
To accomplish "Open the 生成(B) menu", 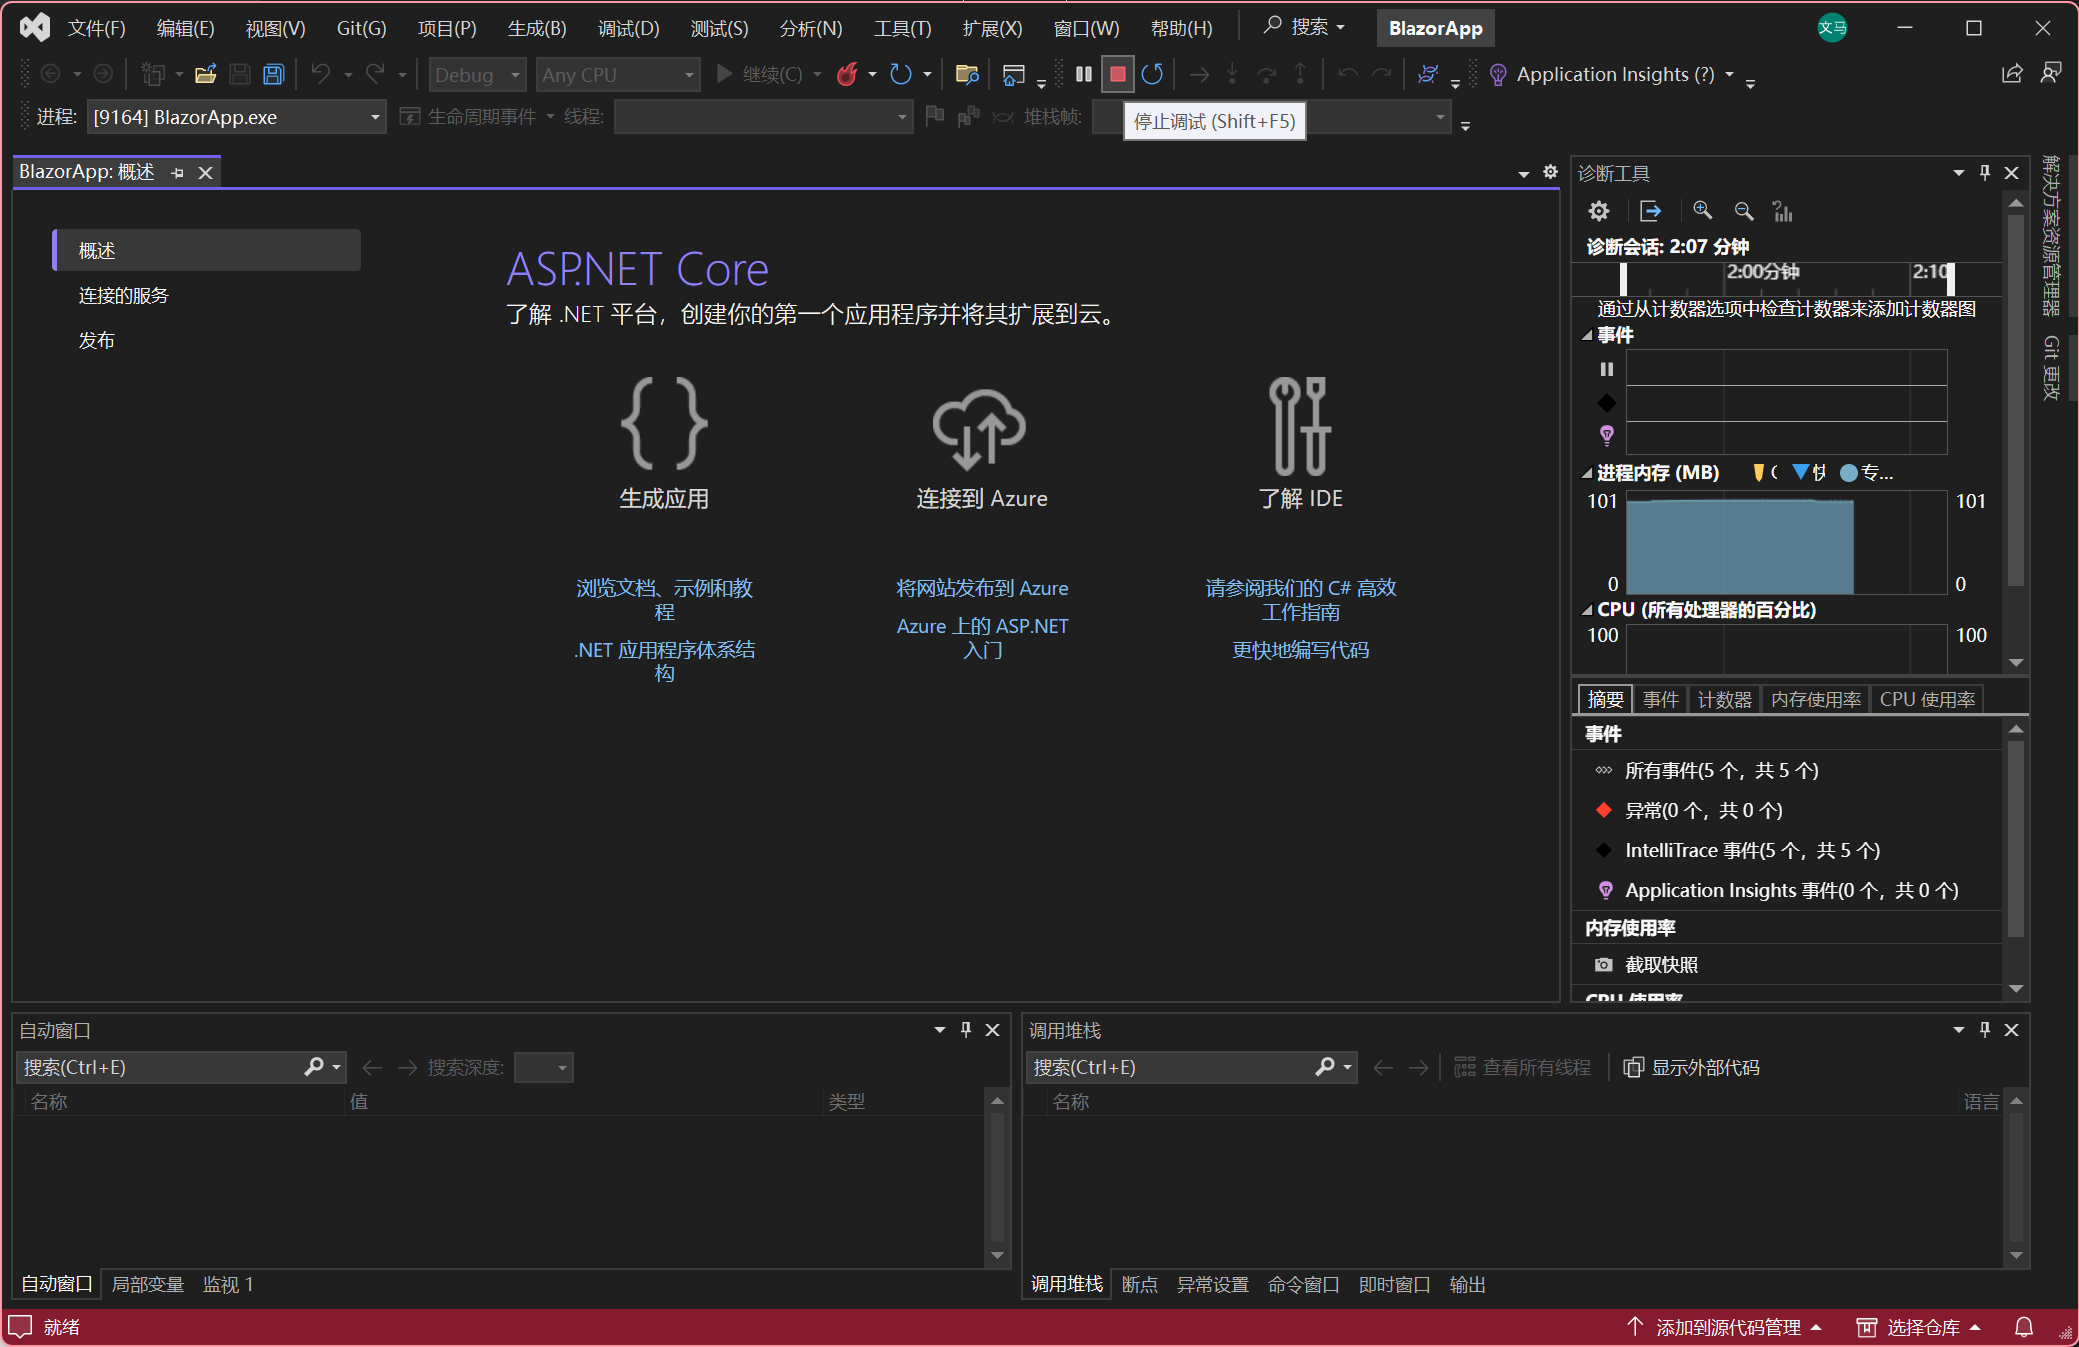I will point(537,28).
